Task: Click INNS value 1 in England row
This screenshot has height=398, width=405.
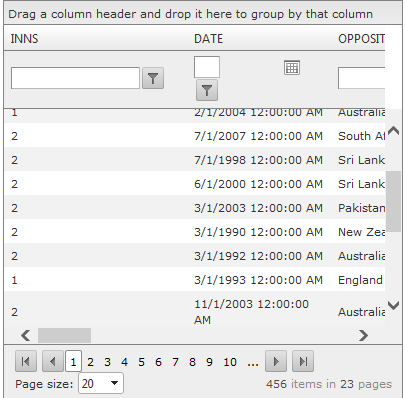Action: coord(14,280)
